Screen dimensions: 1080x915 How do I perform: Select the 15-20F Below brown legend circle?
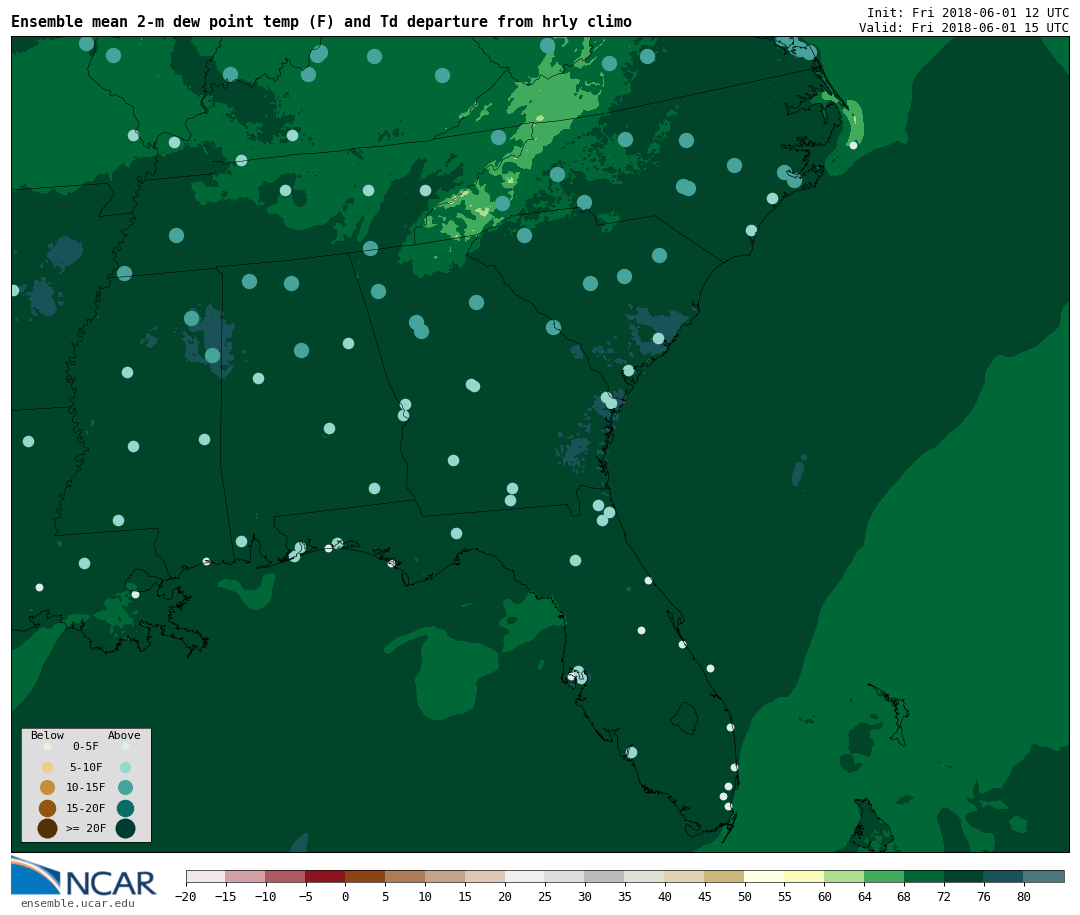pyautogui.click(x=47, y=808)
